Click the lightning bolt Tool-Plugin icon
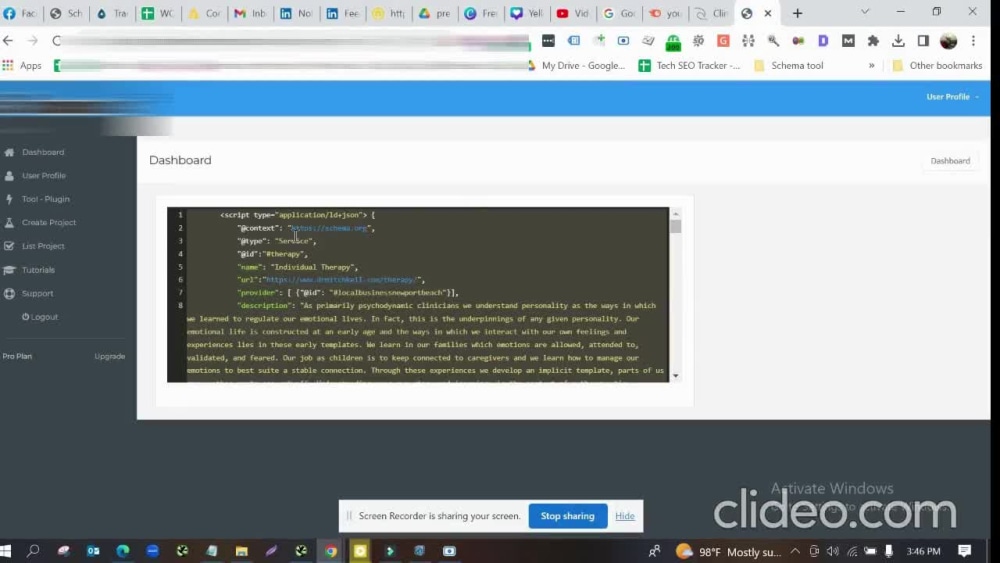This screenshot has height=563, width=1000. (9, 199)
